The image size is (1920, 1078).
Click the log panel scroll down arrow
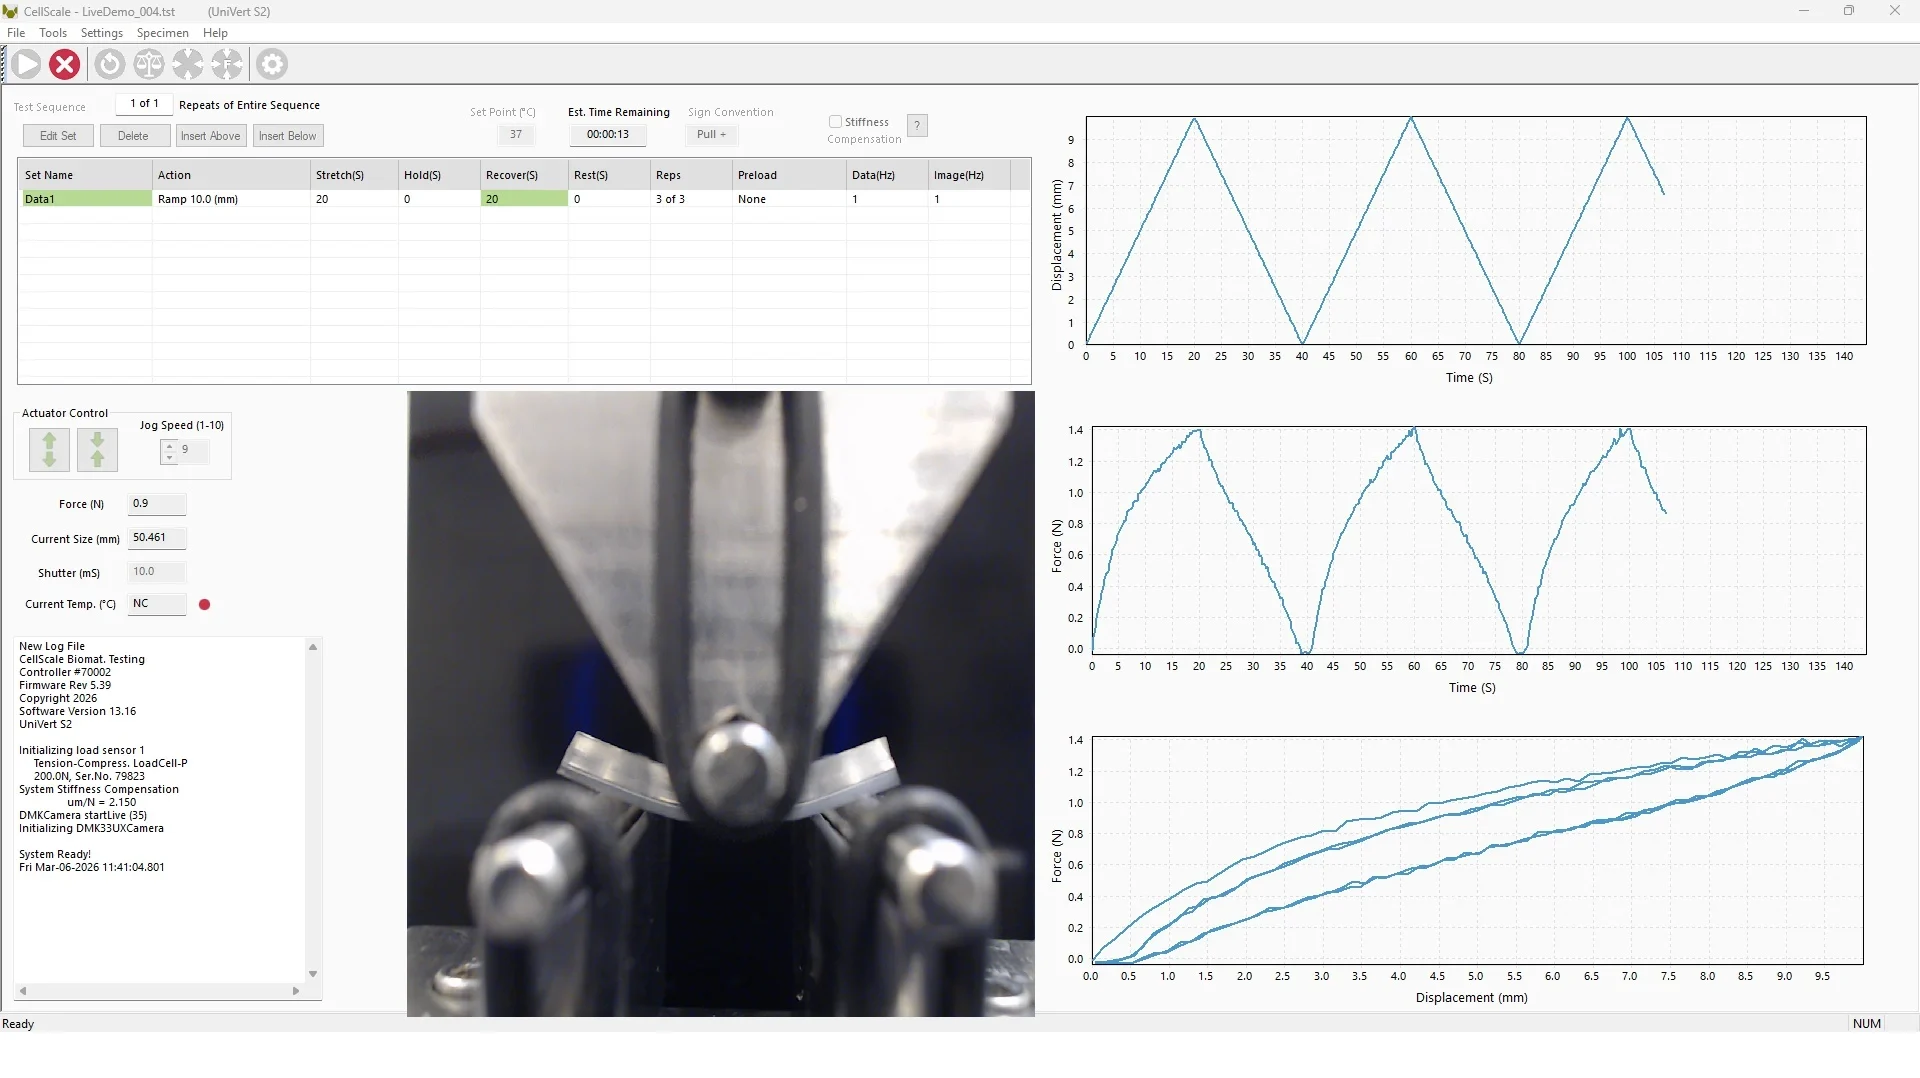click(313, 974)
